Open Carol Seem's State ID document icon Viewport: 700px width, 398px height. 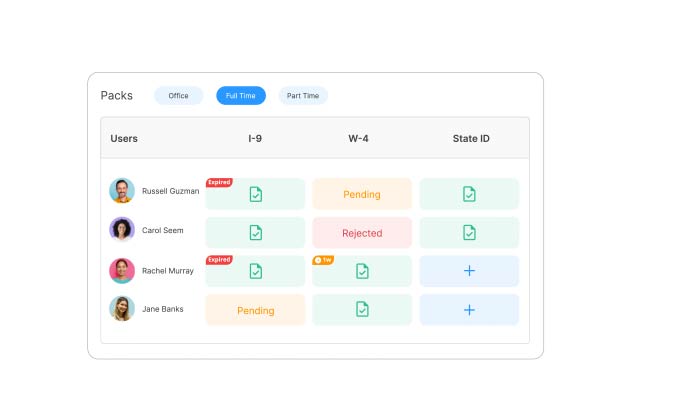tap(469, 232)
